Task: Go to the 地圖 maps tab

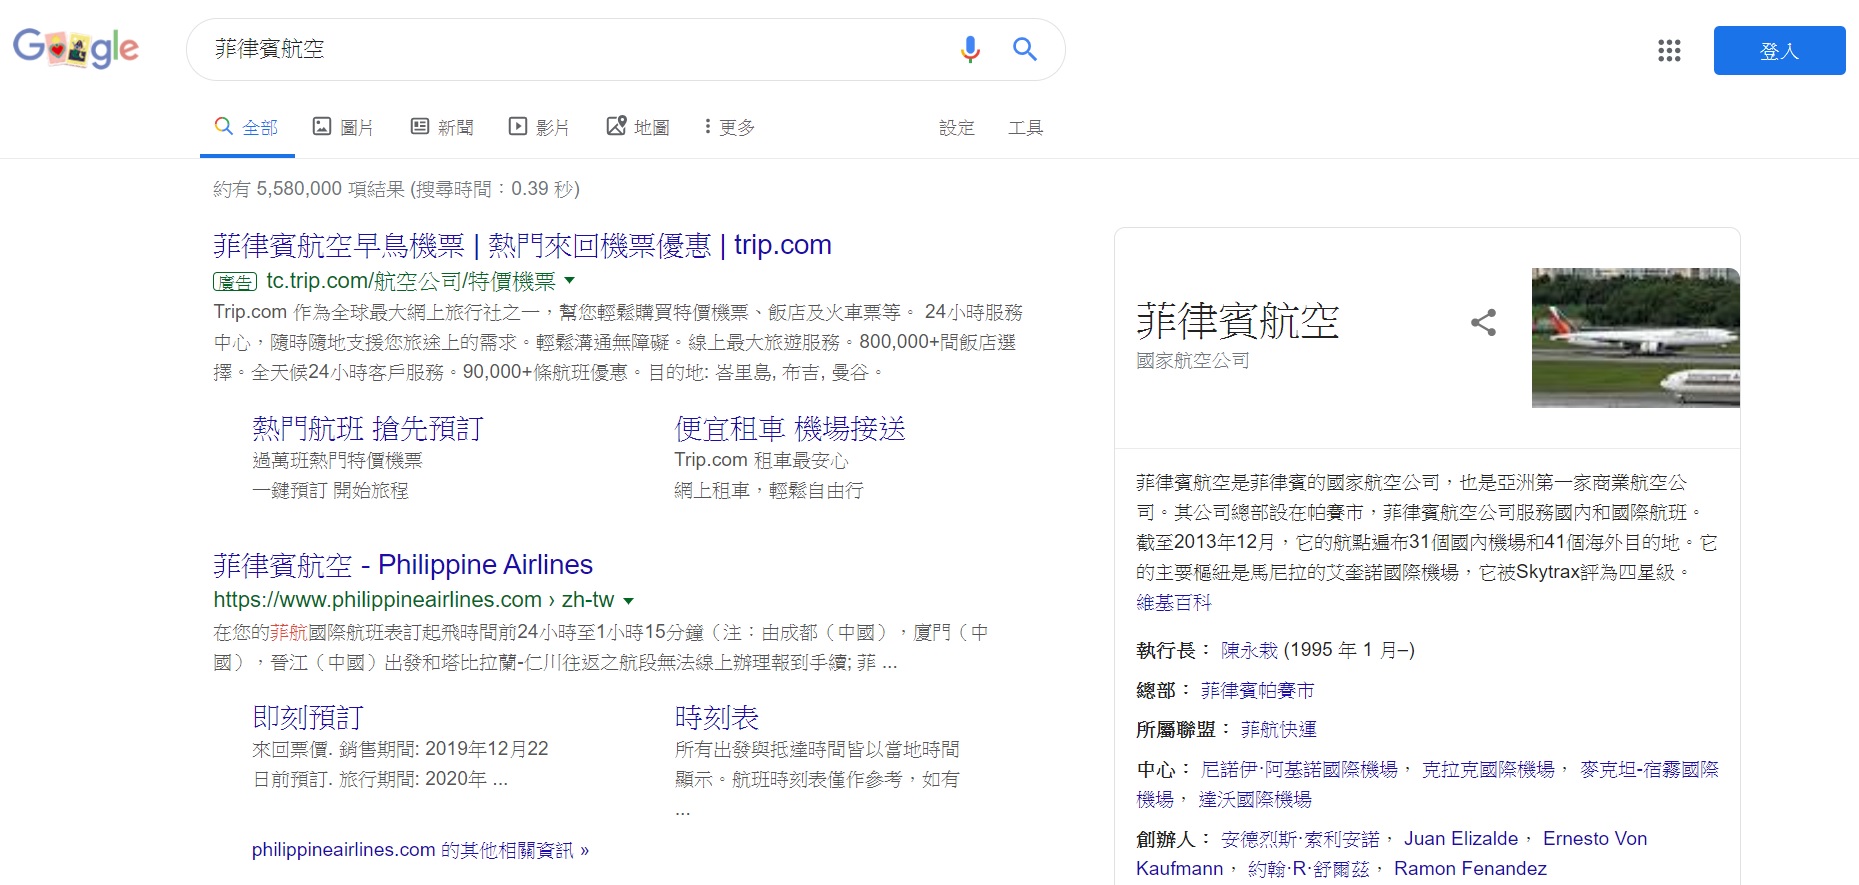Action: tap(638, 127)
